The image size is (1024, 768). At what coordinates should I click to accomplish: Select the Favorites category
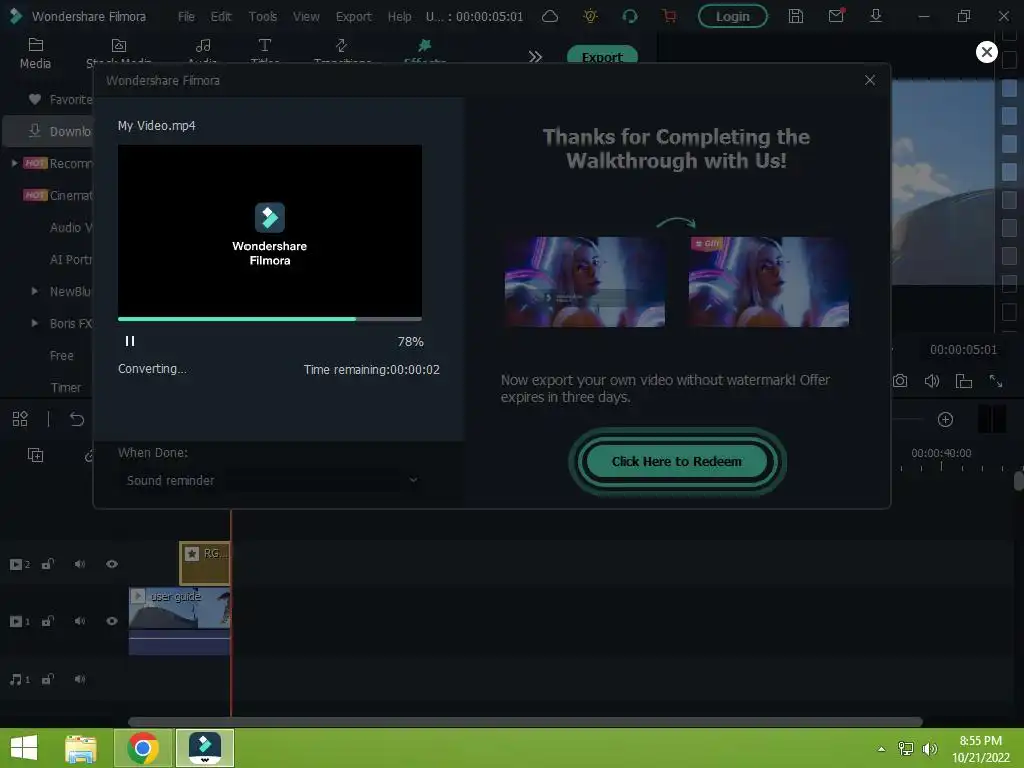pos(60,99)
